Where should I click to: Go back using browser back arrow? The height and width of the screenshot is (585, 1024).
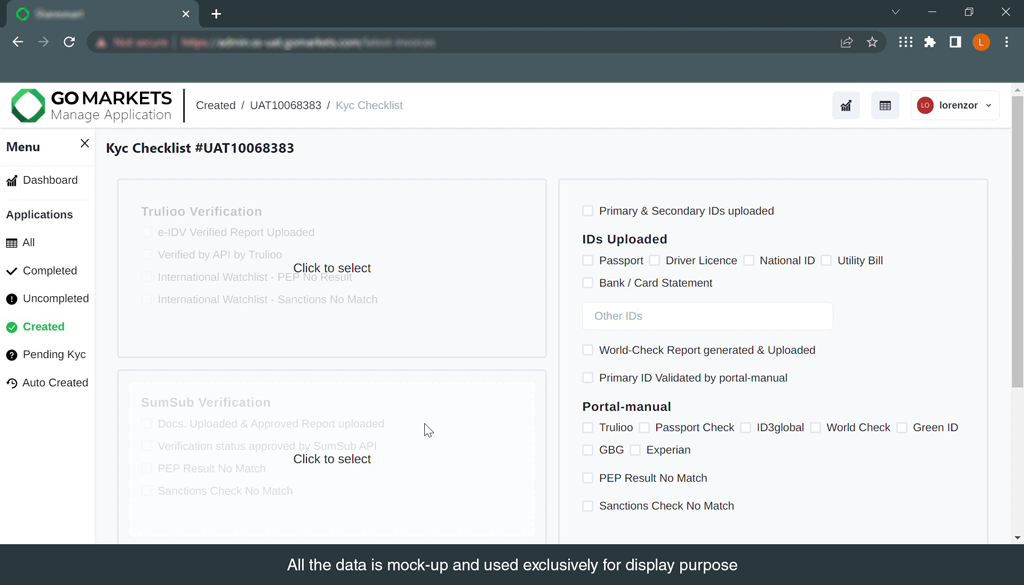[x=18, y=42]
